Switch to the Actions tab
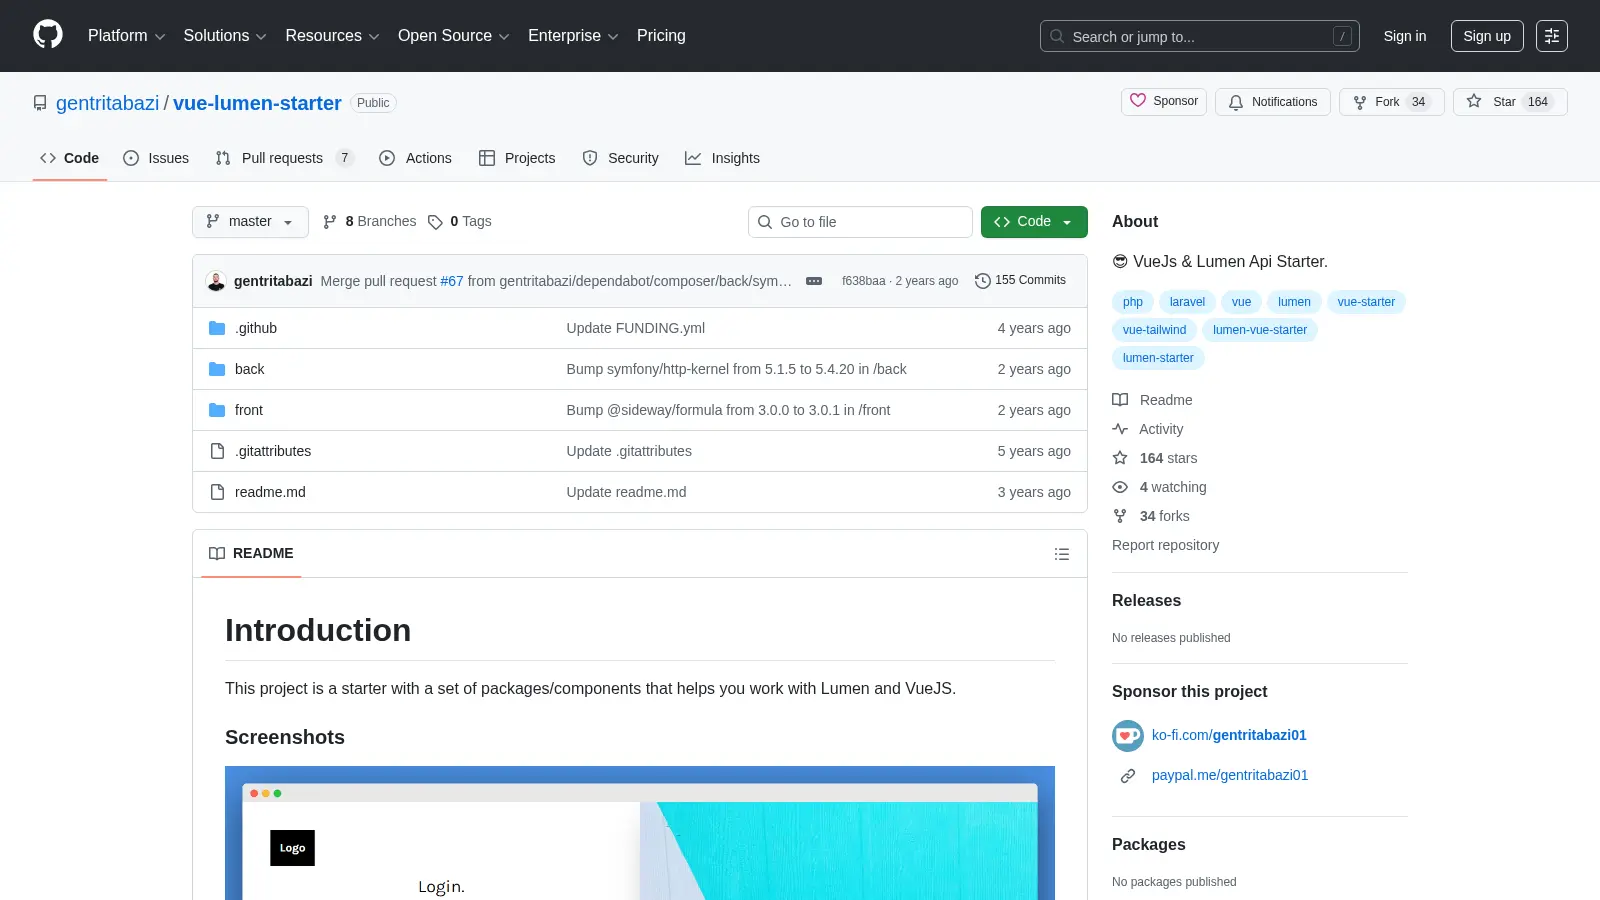1600x900 pixels. (x=416, y=158)
